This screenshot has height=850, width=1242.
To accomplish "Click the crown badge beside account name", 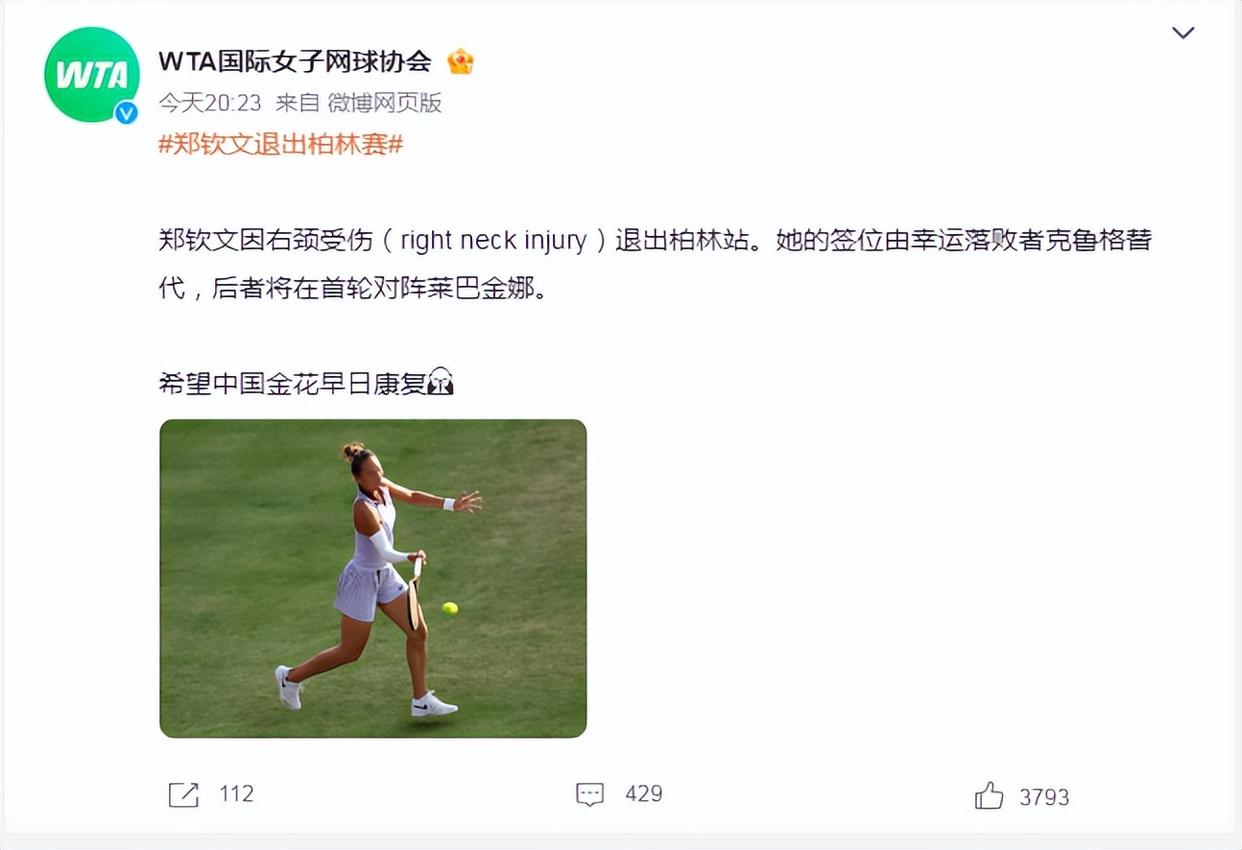I will 460,62.
